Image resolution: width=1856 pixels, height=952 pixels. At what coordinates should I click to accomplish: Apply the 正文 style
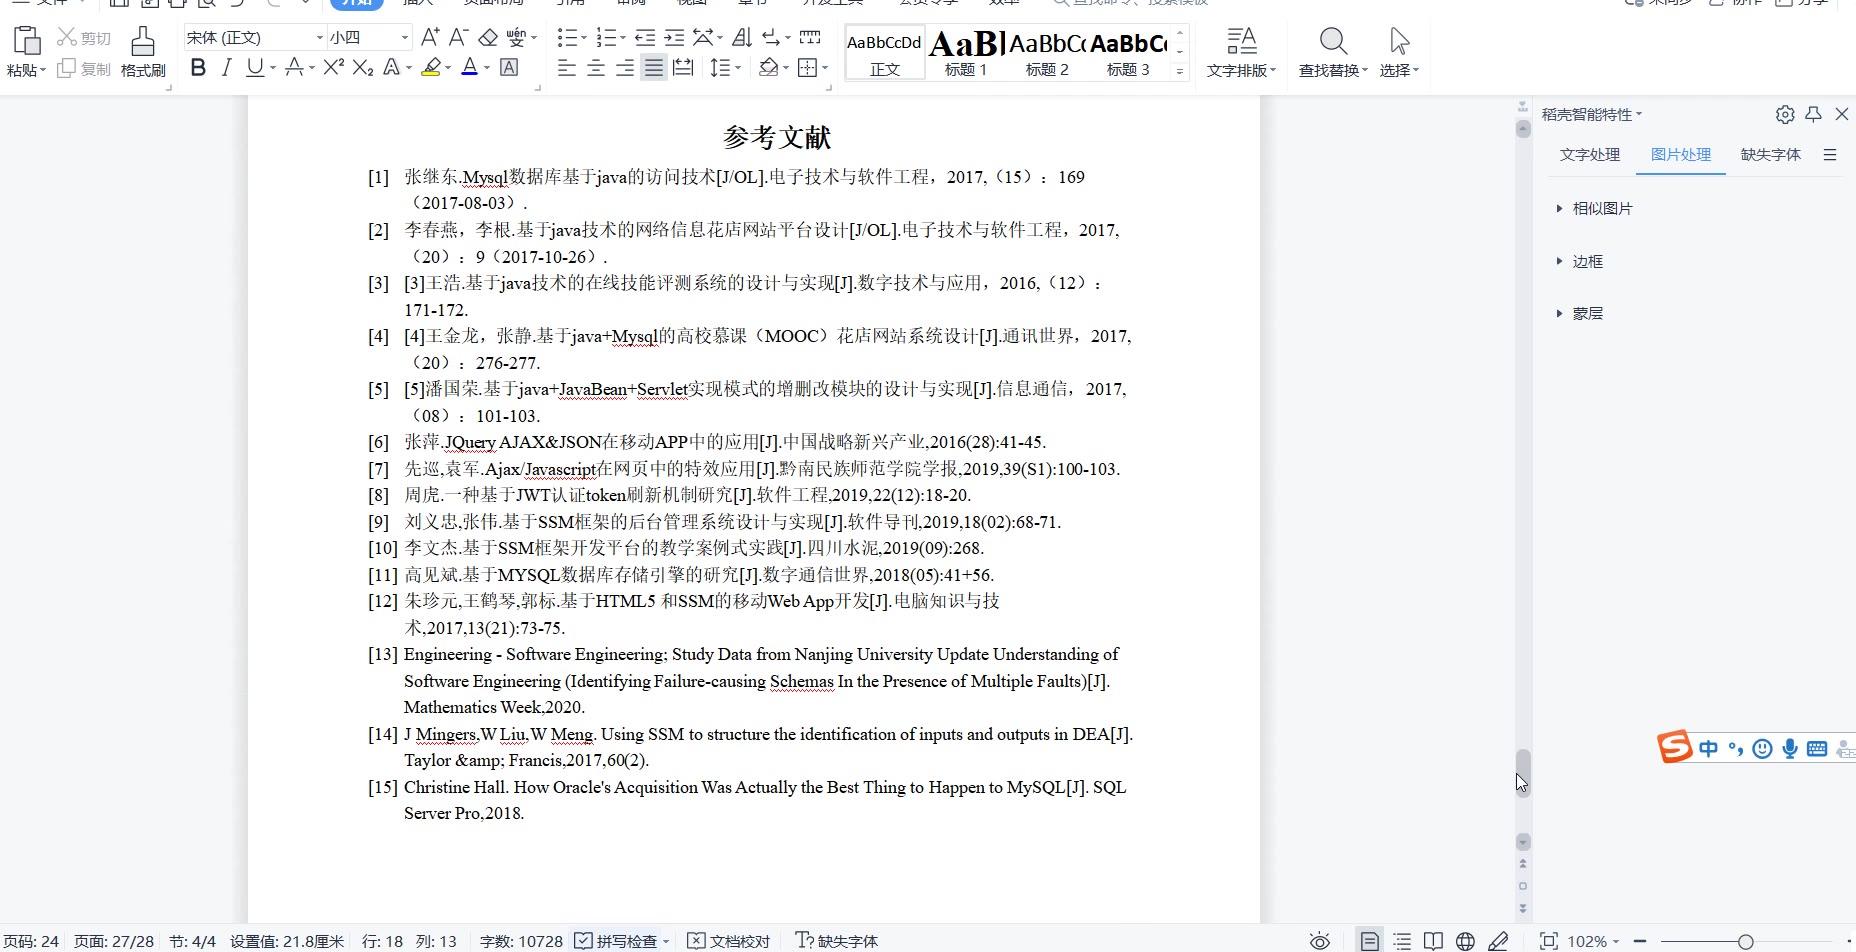[x=885, y=53]
